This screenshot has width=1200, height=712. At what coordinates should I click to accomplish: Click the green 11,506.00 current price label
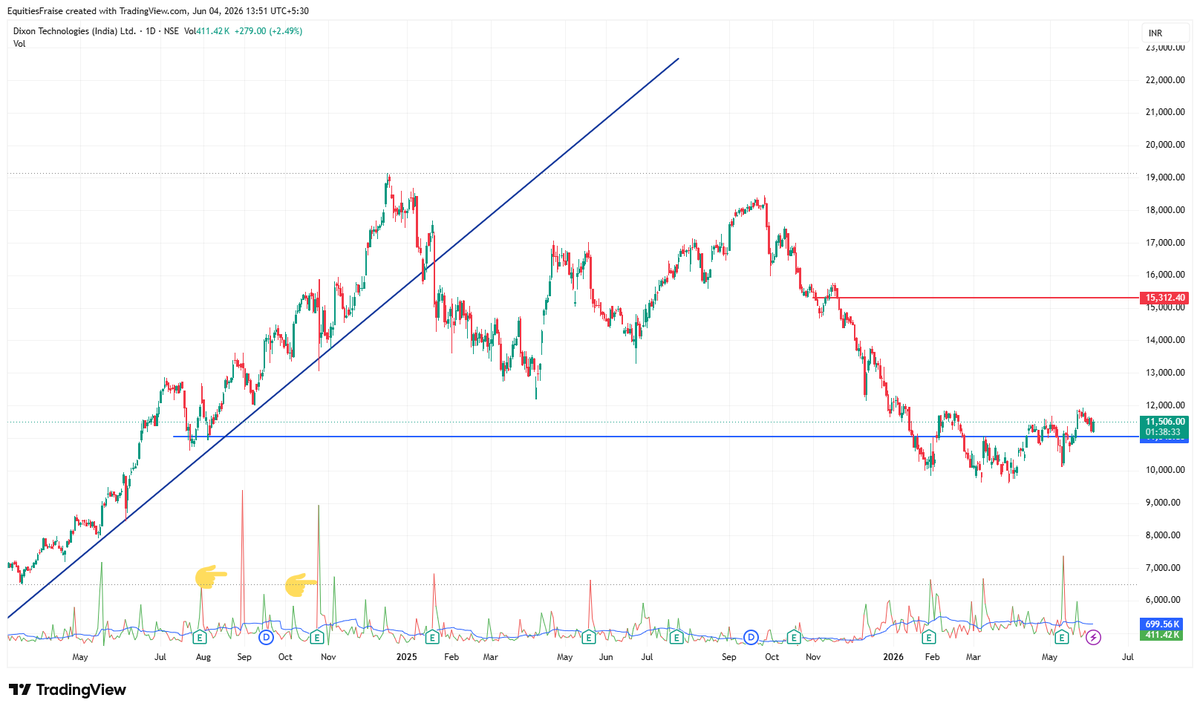click(x=1164, y=422)
